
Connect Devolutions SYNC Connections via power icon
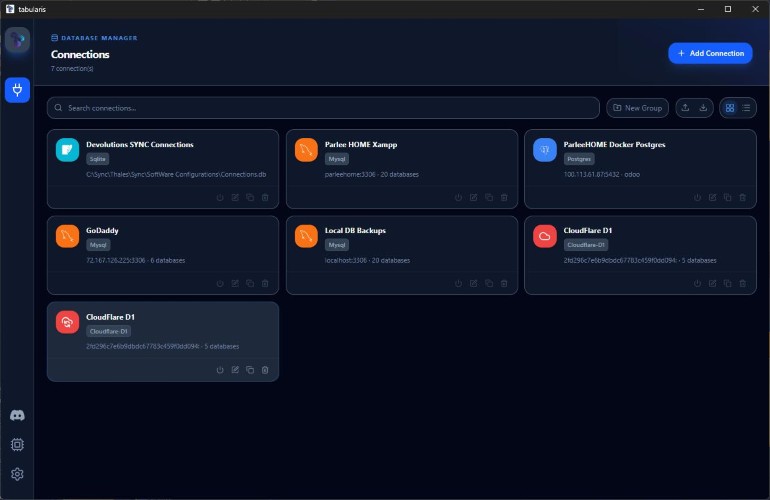coord(220,197)
